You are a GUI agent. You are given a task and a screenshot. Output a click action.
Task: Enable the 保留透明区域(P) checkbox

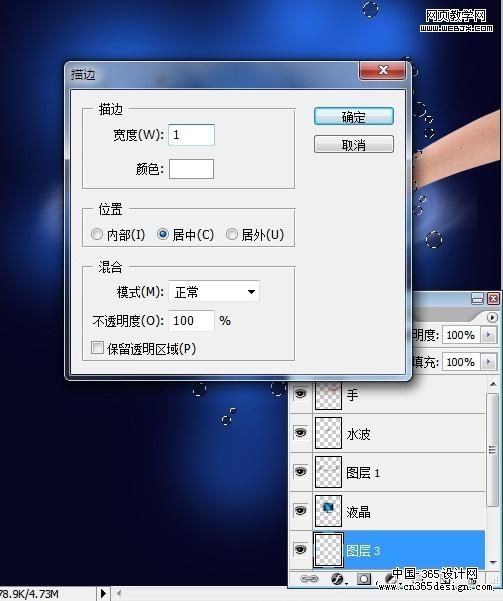coord(97,348)
